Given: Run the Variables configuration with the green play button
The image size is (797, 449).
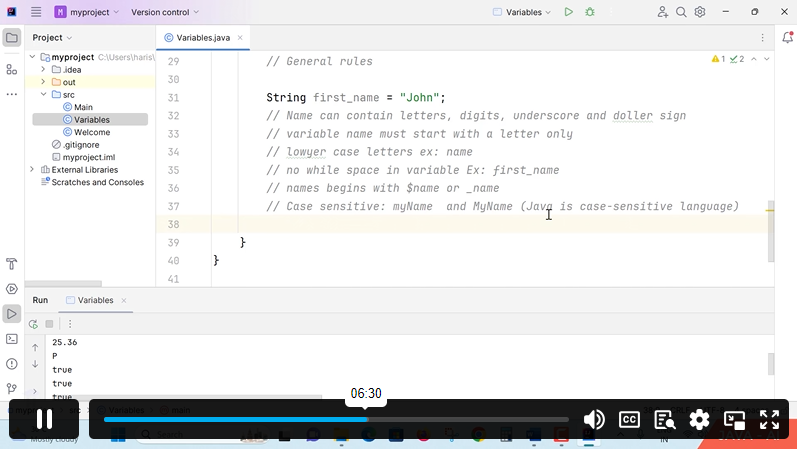Looking at the screenshot, I should click(568, 12).
